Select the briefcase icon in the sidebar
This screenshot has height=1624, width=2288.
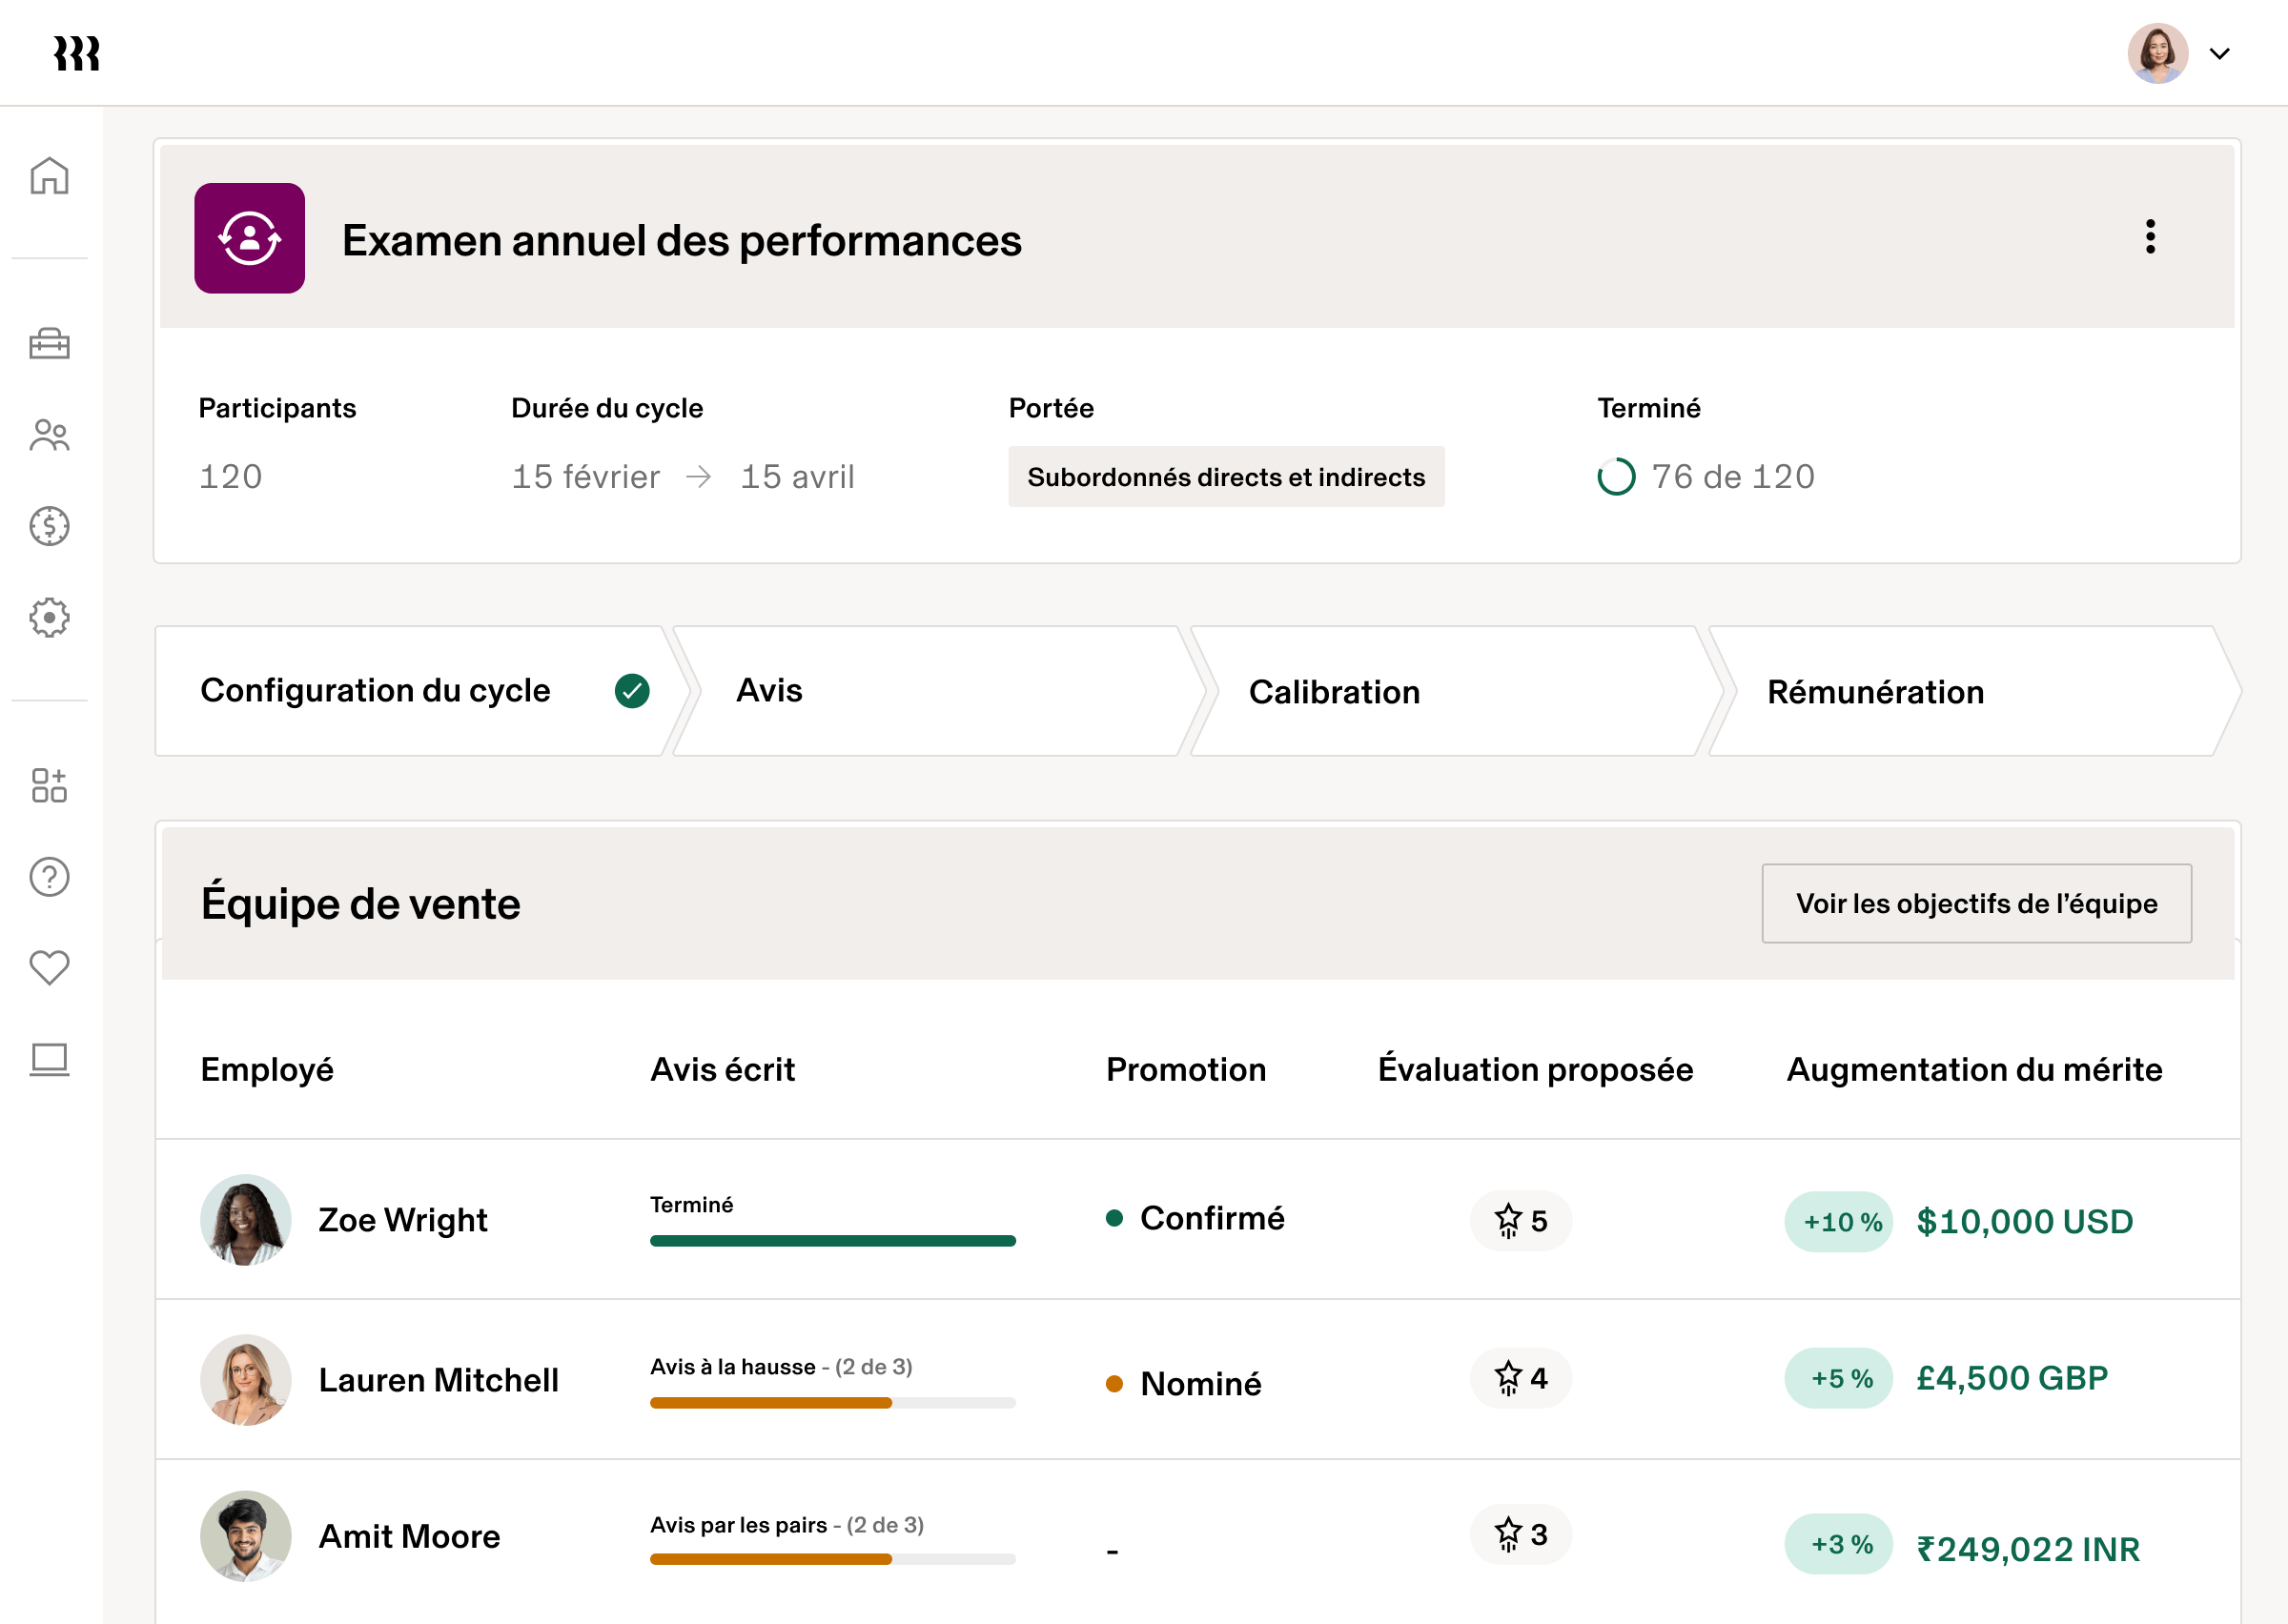pos(49,344)
